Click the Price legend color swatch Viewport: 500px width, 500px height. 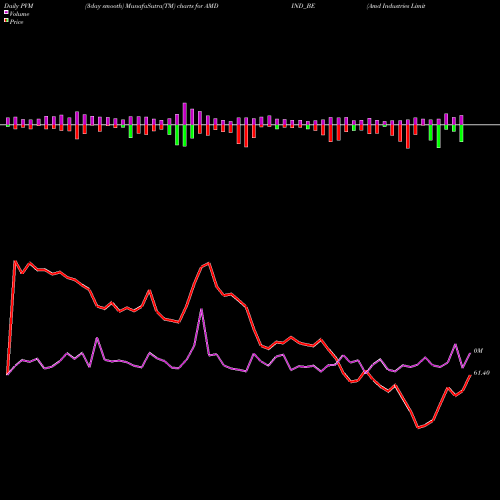(x=6, y=21)
